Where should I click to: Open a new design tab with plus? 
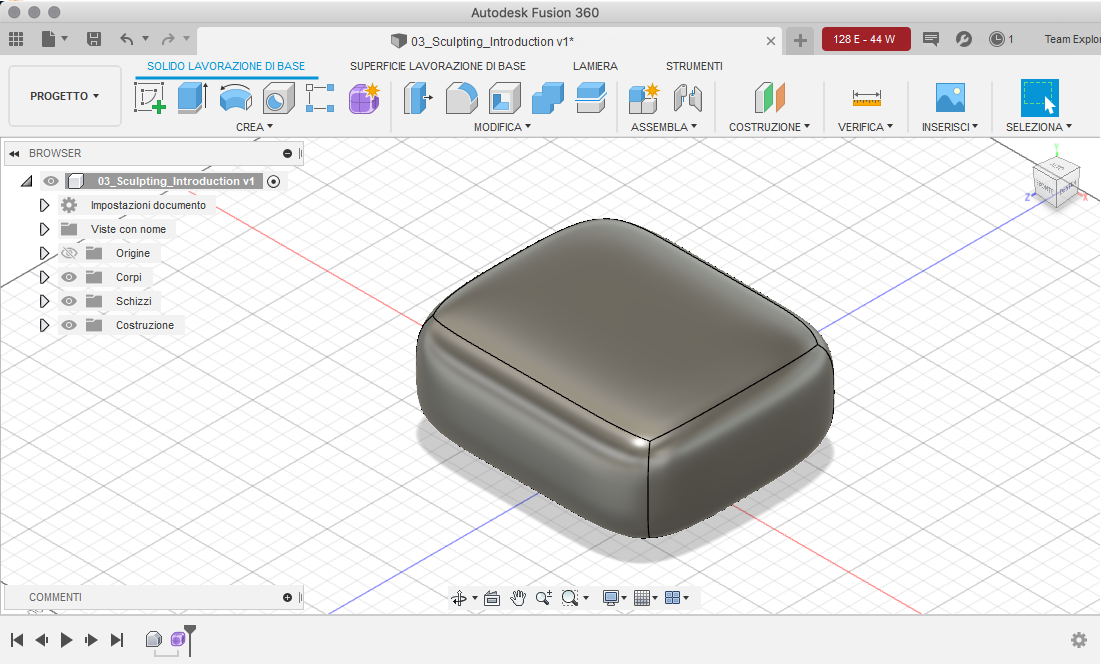pos(800,41)
